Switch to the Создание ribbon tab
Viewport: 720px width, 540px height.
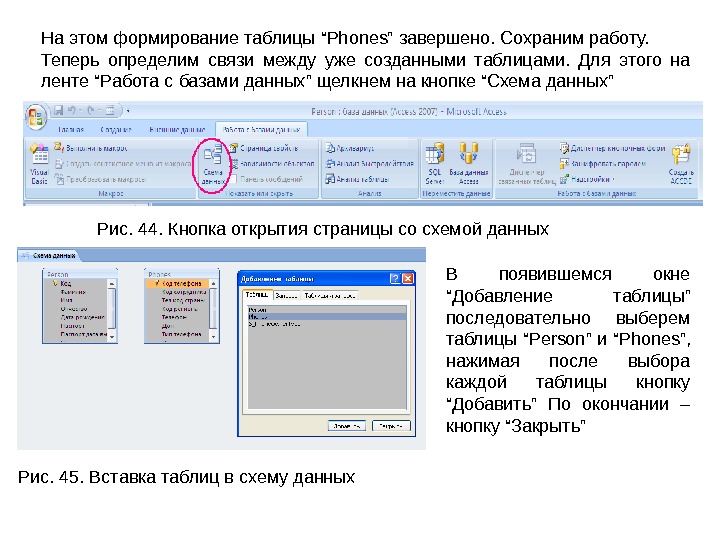pos(116,130)
